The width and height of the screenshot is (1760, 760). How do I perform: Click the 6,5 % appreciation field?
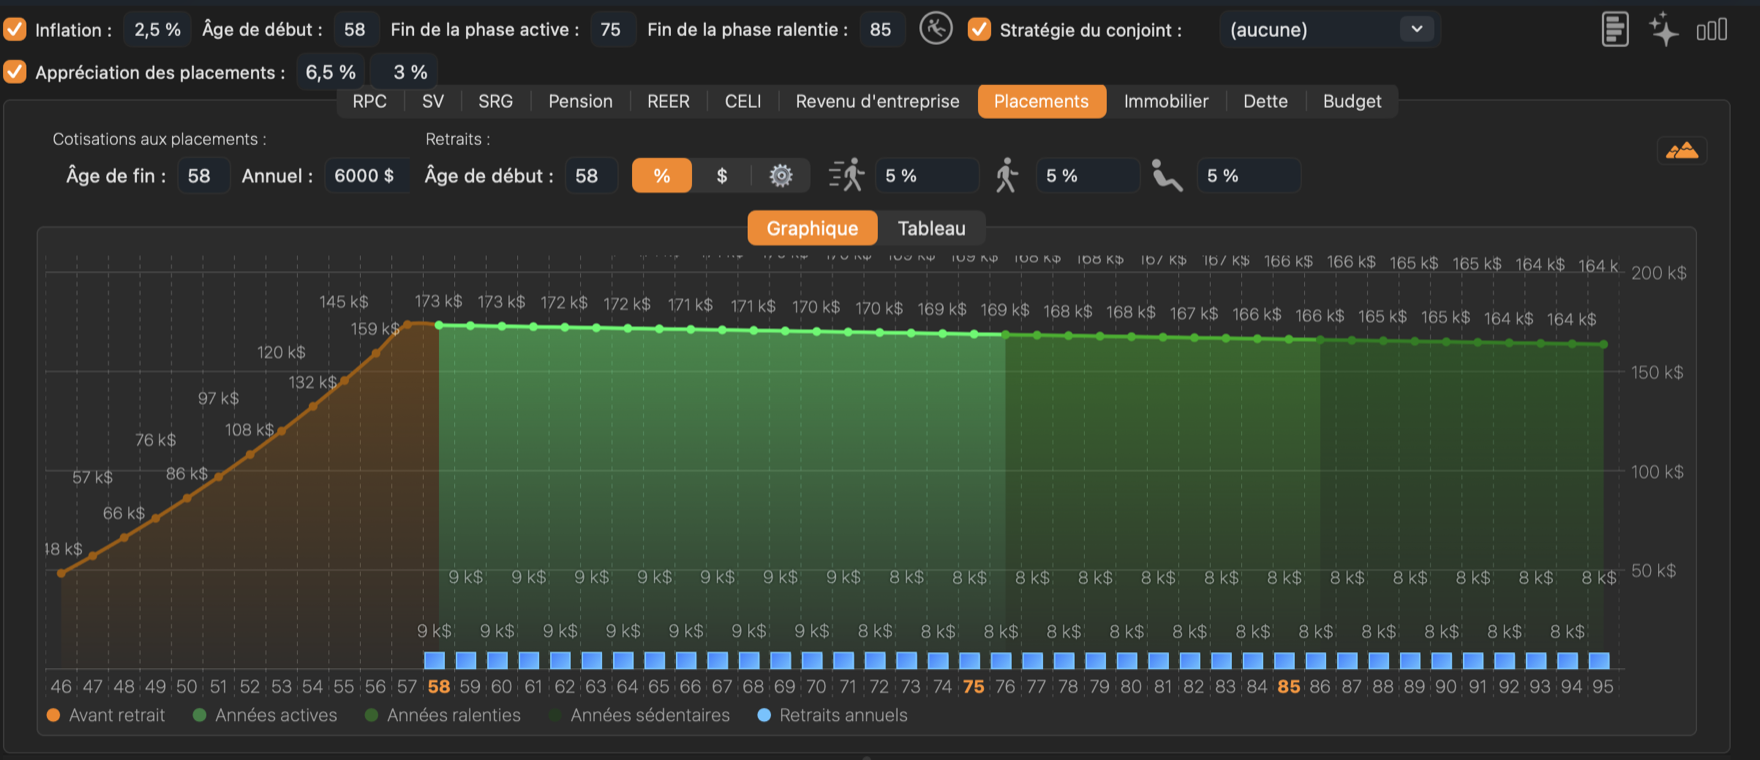click(330, 72)
